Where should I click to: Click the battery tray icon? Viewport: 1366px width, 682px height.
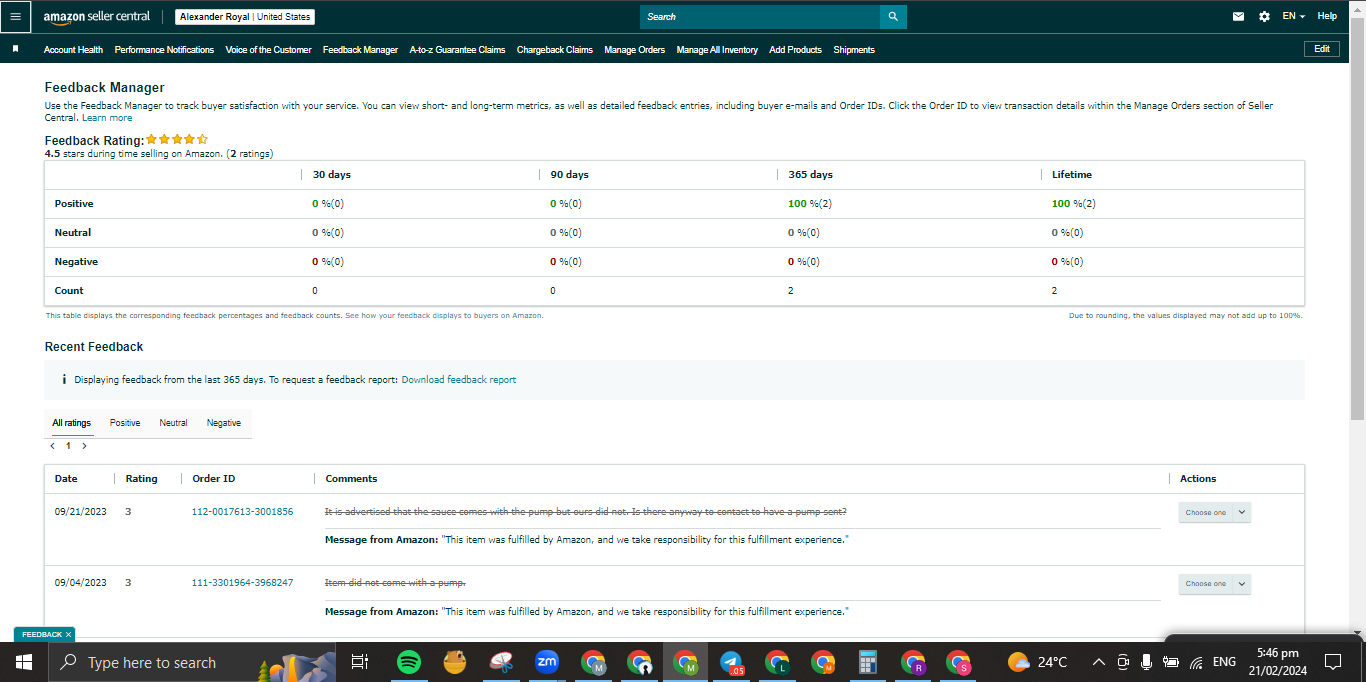click(1170, 662)
